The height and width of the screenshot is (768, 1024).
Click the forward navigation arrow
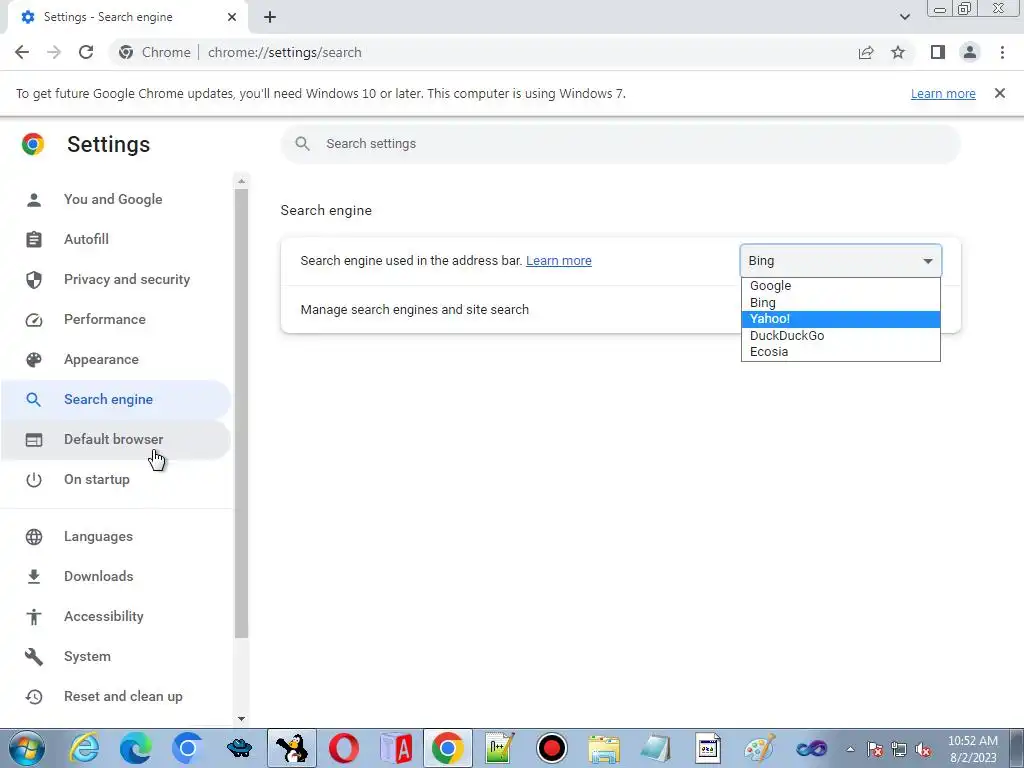54,52
